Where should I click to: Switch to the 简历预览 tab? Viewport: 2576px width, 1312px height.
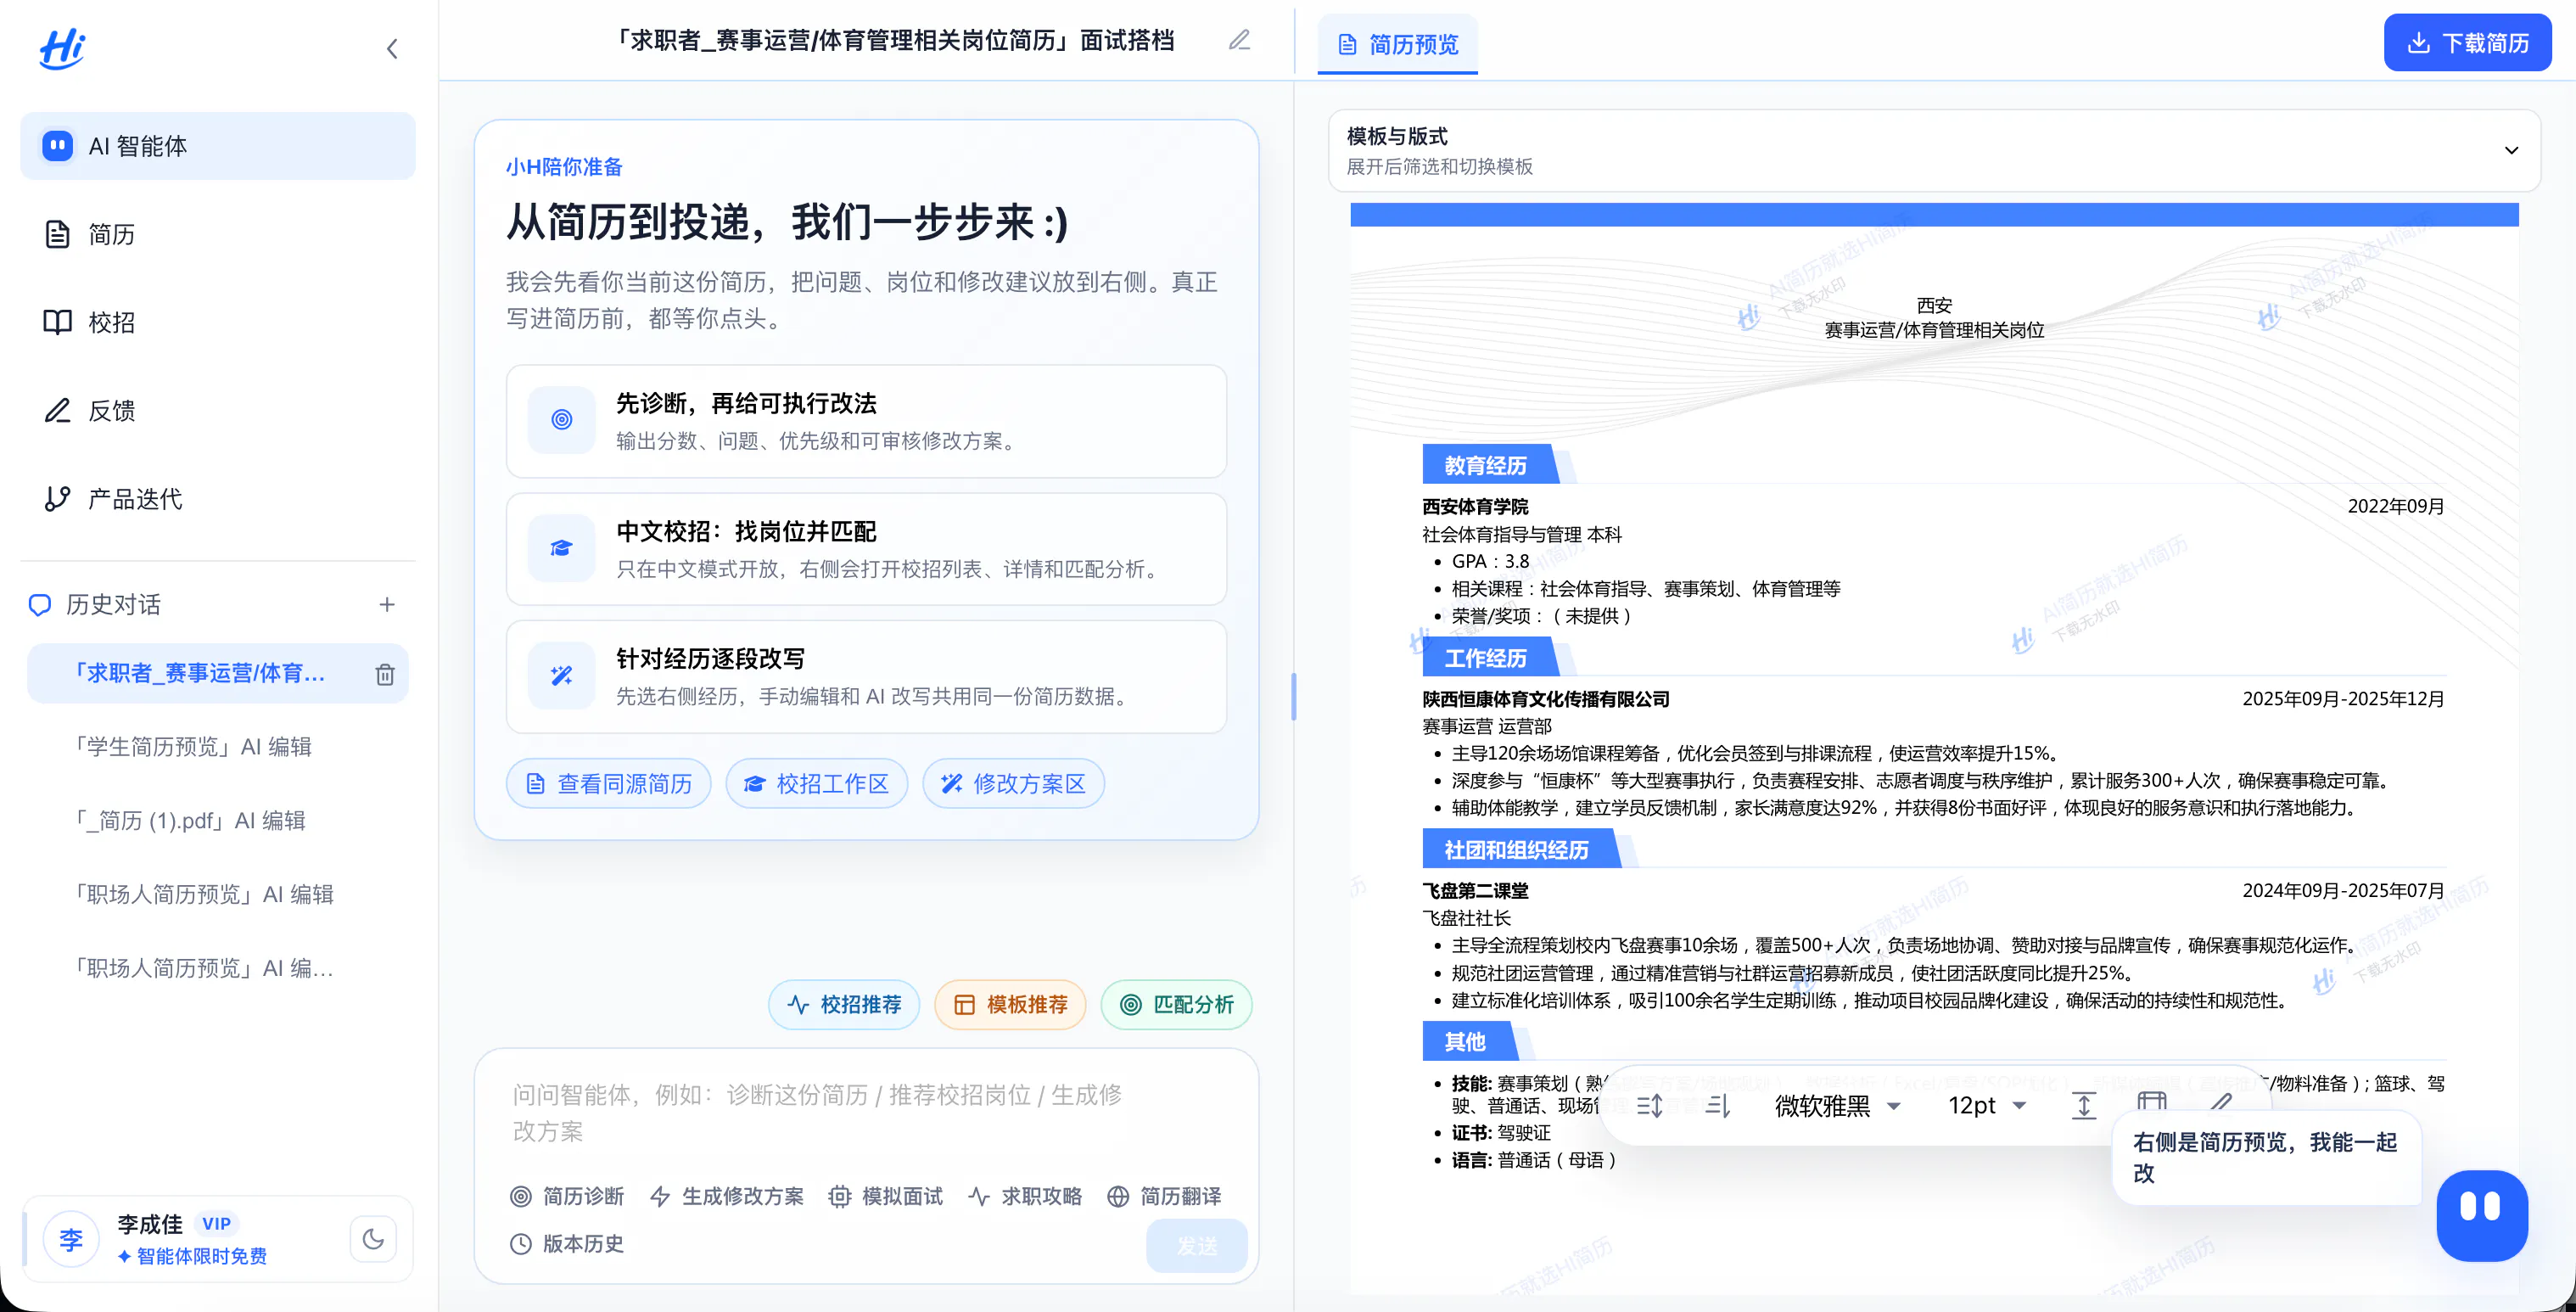point(1397,44)
